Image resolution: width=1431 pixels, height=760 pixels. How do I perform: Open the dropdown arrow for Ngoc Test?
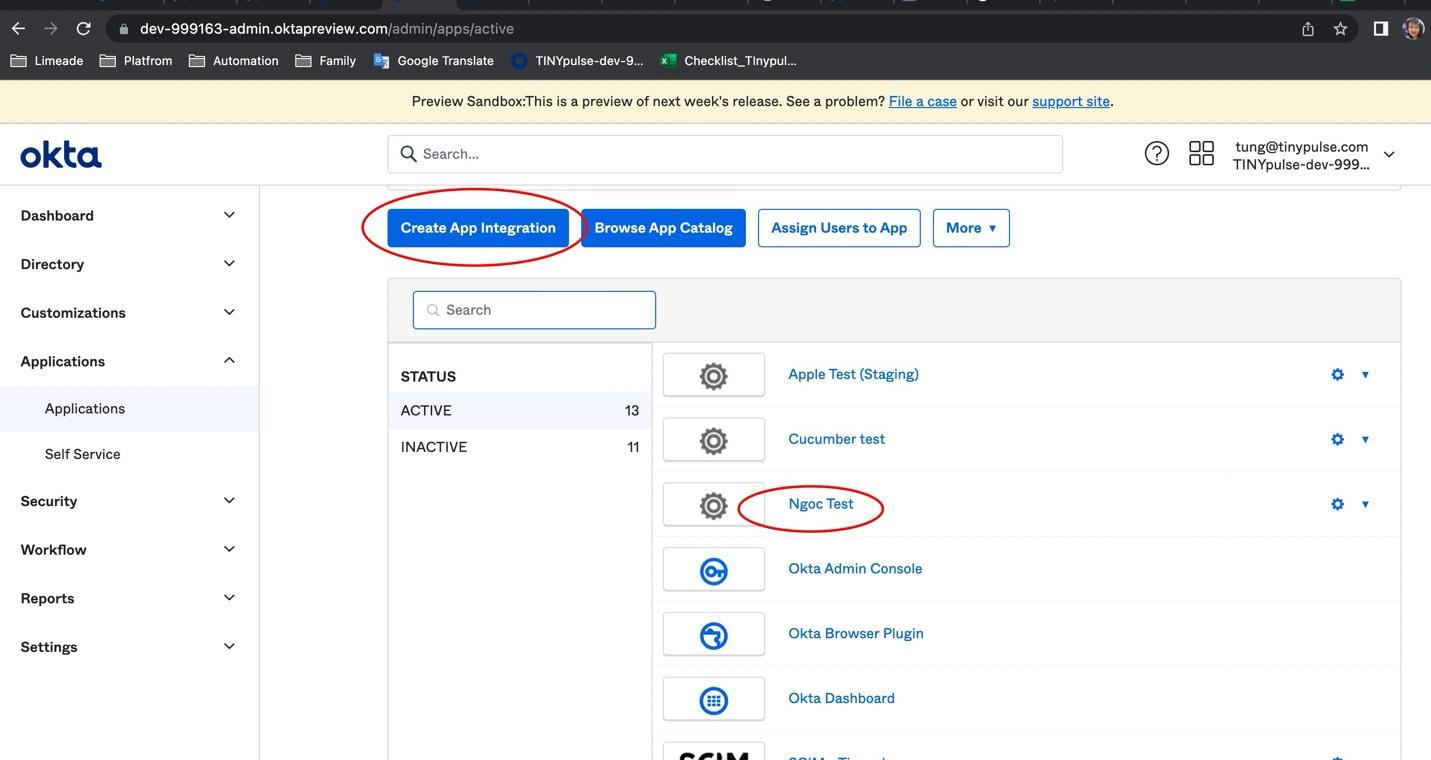coord(1365,505)
